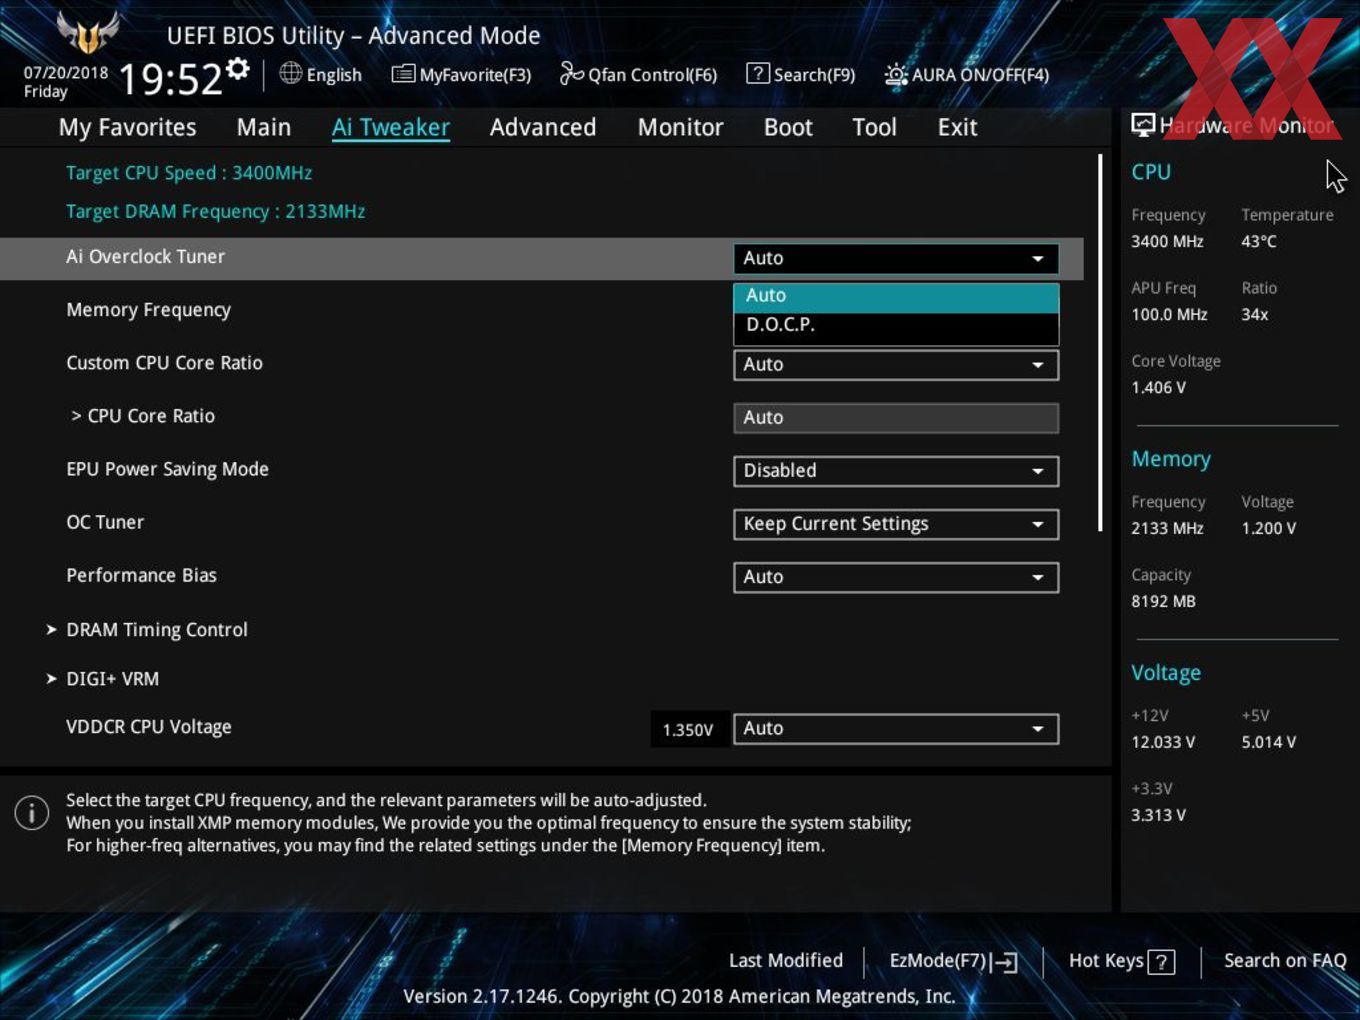Open the Ai Tweaker tab
This screenshot has width=1360, height=1020.
(x=391, y=127)
